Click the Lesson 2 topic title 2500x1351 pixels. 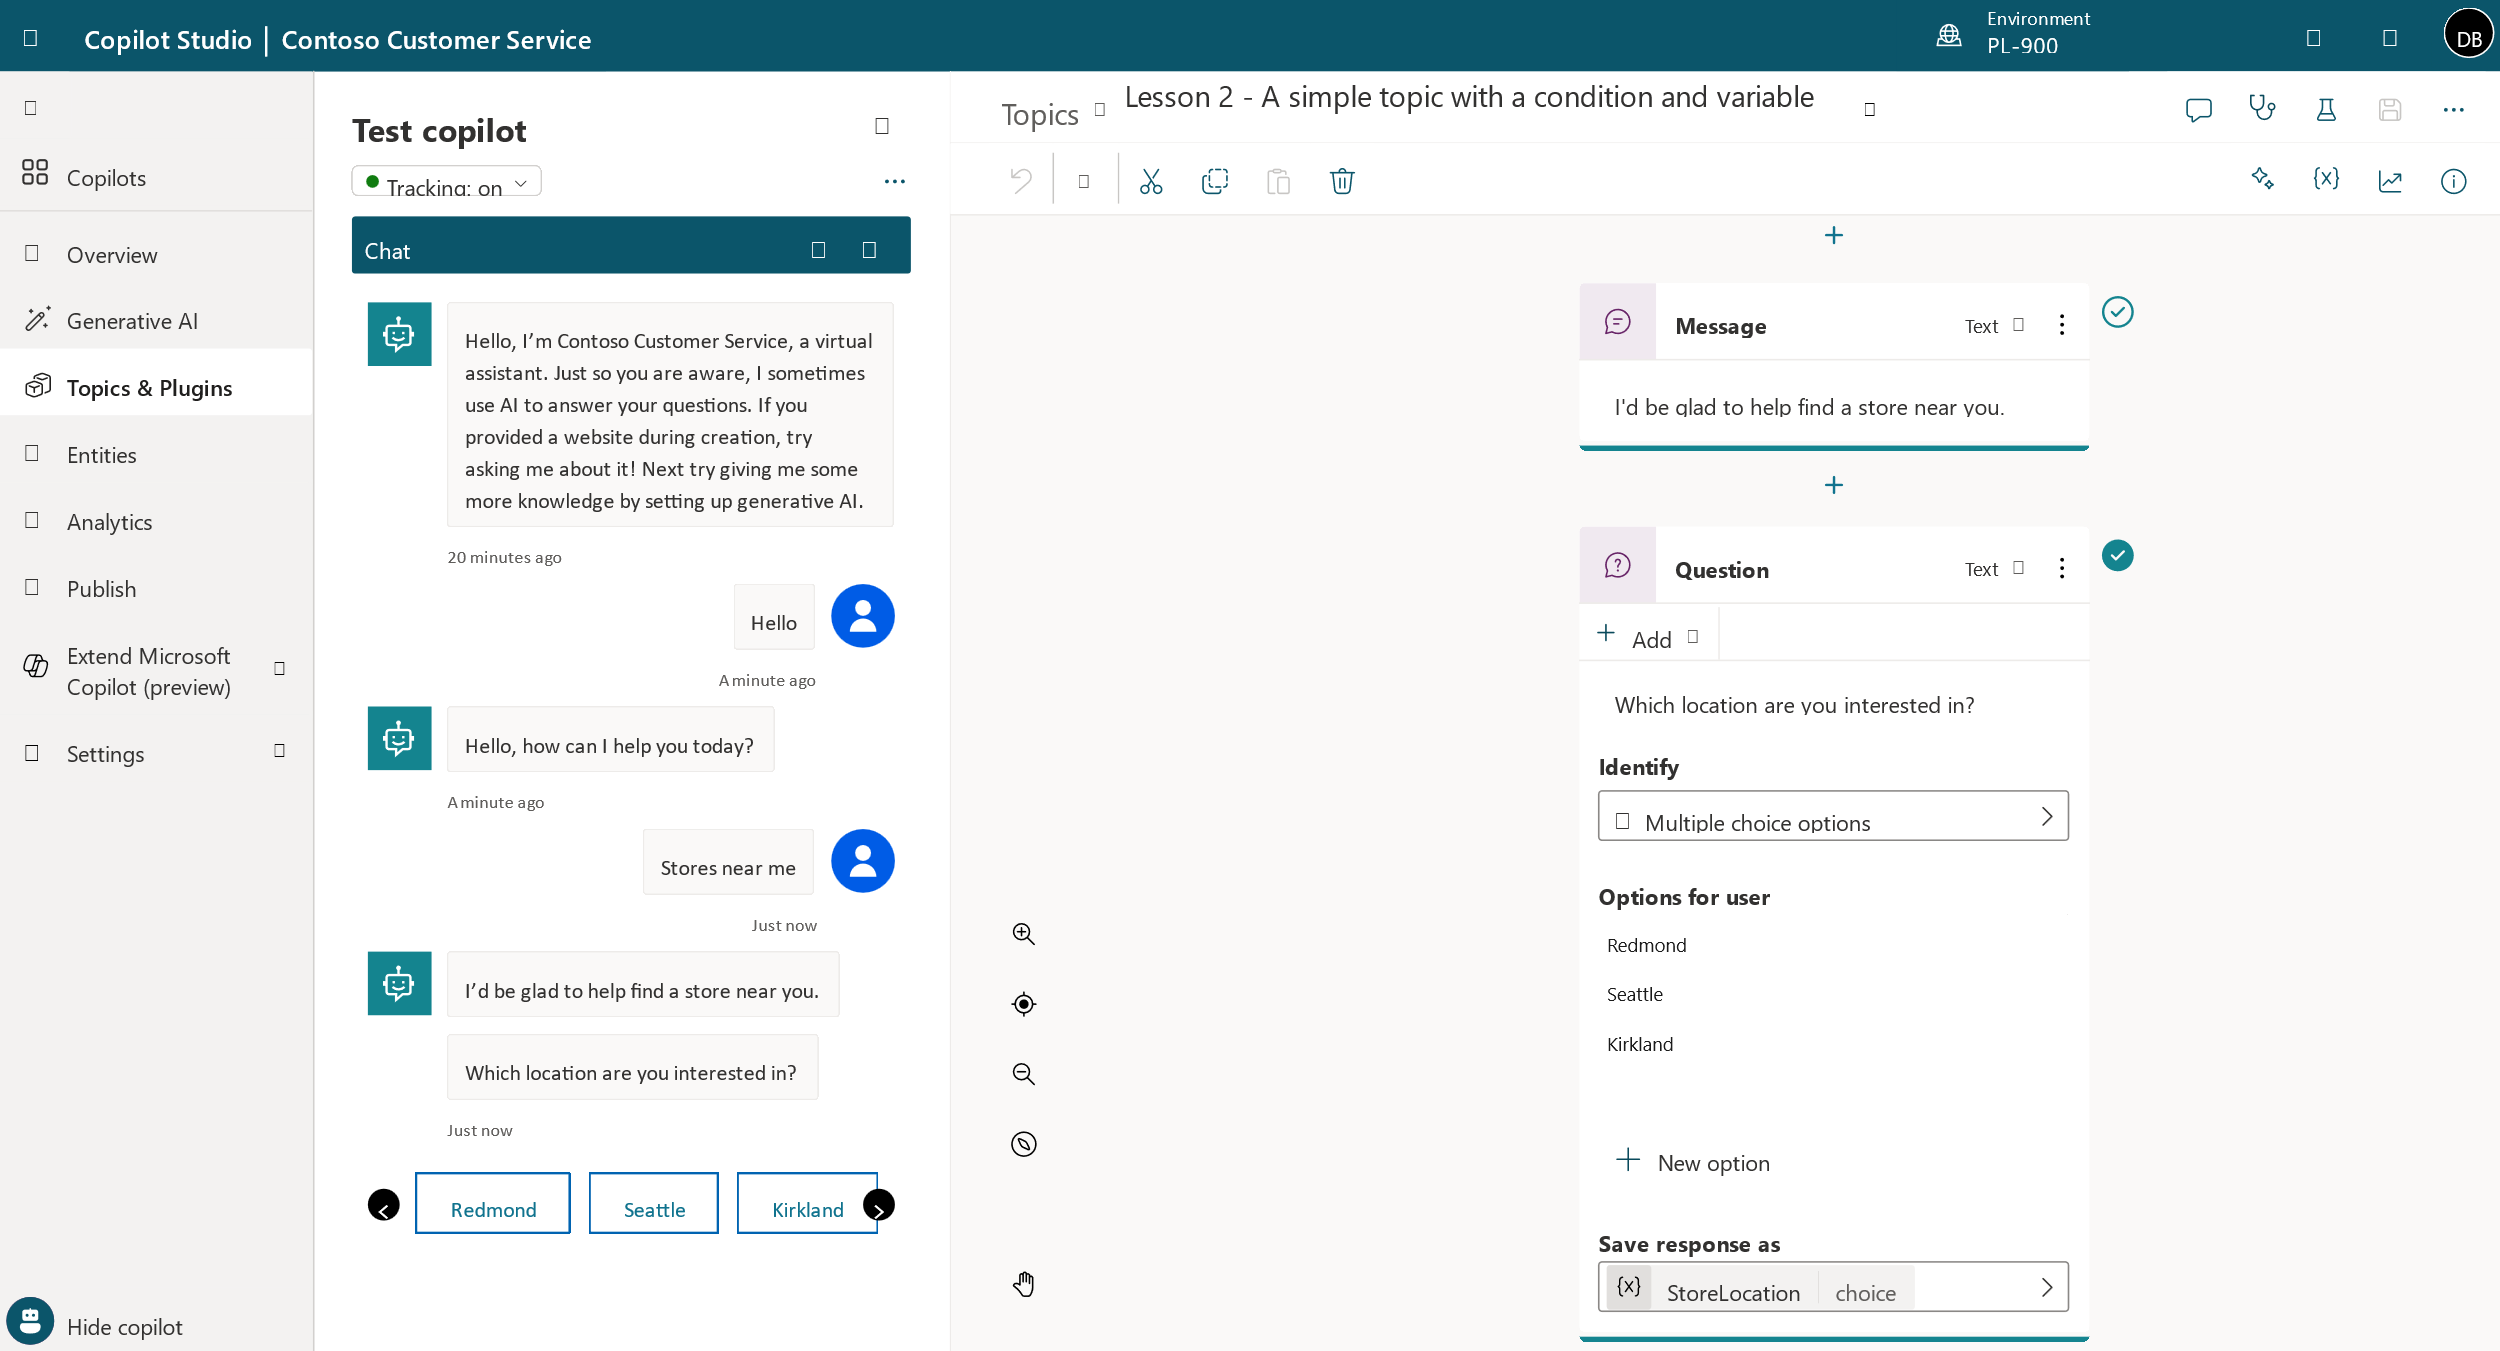pos(1469,97)
